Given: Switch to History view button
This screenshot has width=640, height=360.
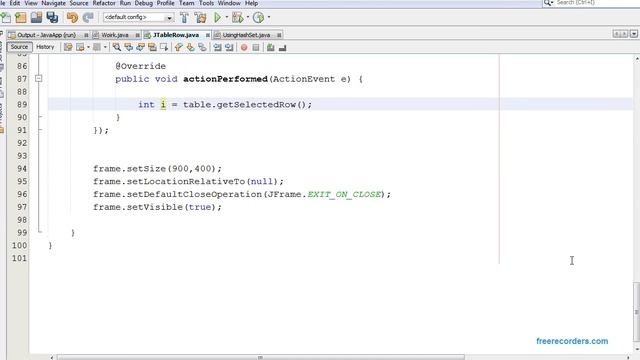Looking at the screenshot, I should pos(45,47).
